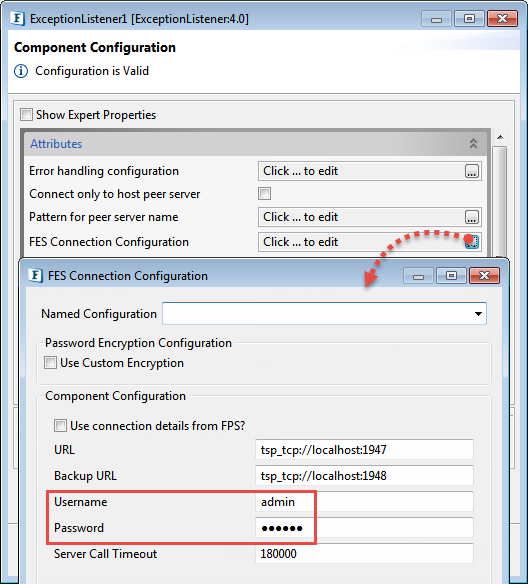This screenshot has height=584, width=528.
Task: Click into the URL field
Action: [x=364, y=450]
